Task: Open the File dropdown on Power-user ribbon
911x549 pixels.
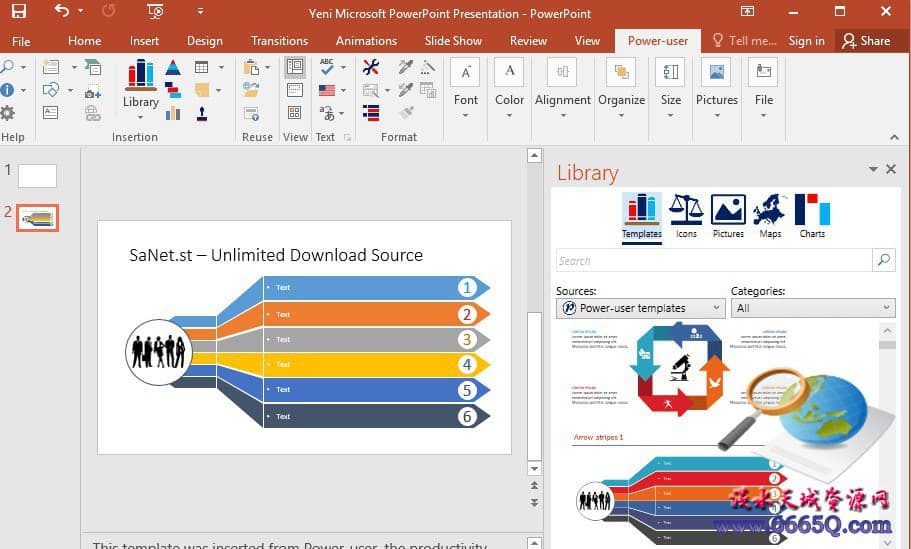Action: pos(763,89)
